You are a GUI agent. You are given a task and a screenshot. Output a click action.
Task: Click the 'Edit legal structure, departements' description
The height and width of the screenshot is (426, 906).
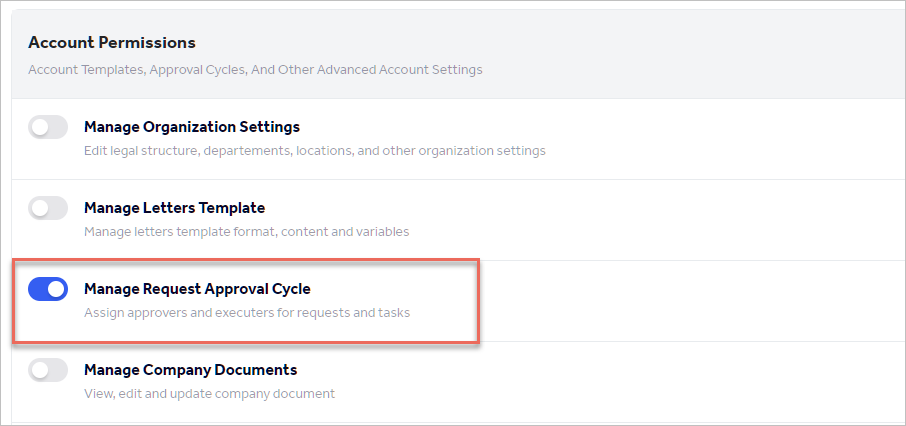click(x=314, y=151)
